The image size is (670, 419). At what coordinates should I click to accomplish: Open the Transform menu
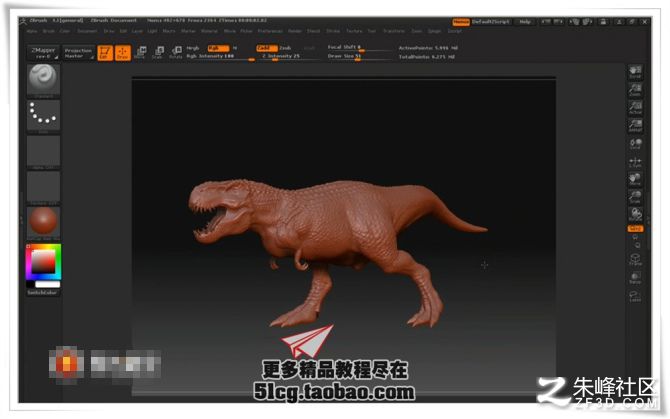(x=394, y=31)
